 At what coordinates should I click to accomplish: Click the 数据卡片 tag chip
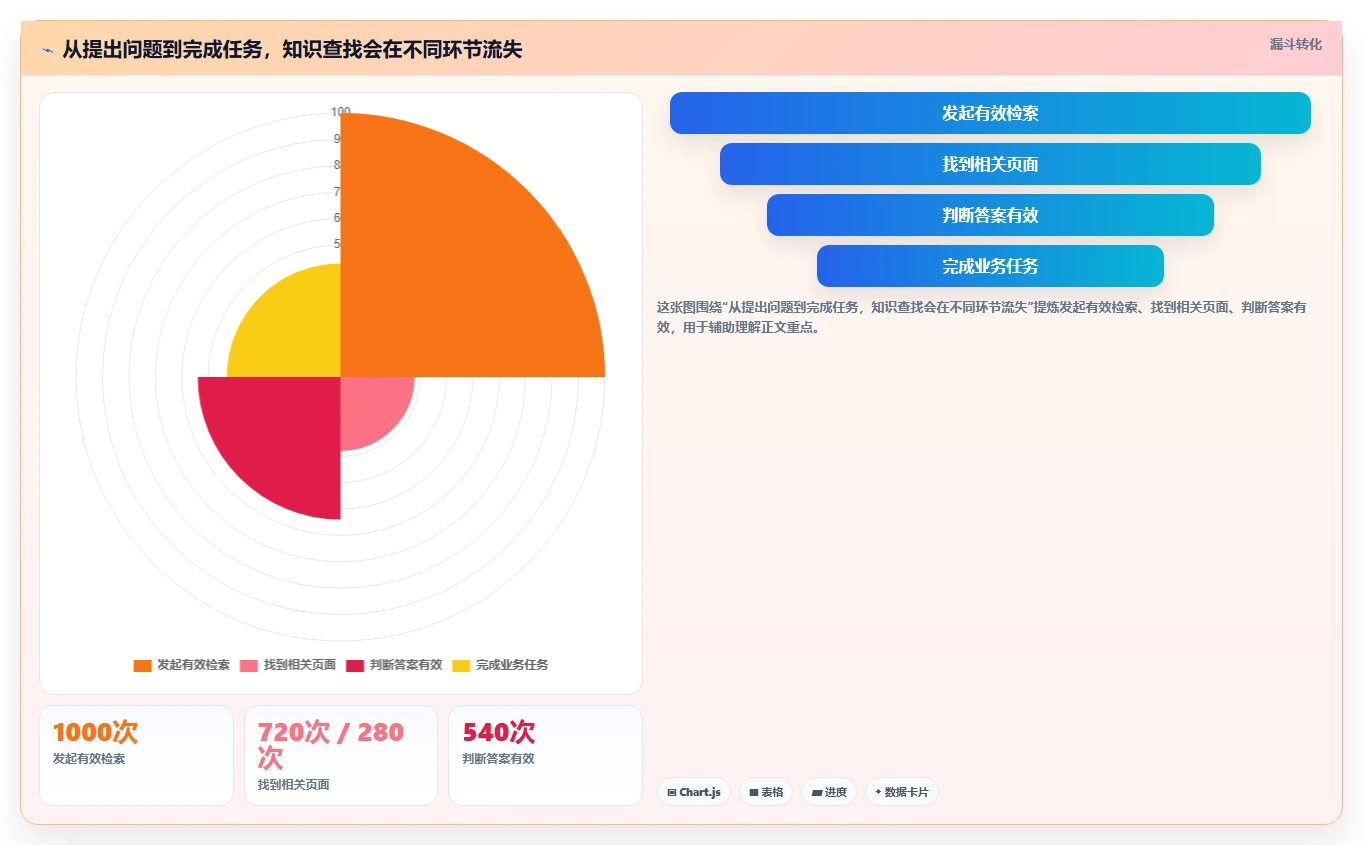coord(902,792)
